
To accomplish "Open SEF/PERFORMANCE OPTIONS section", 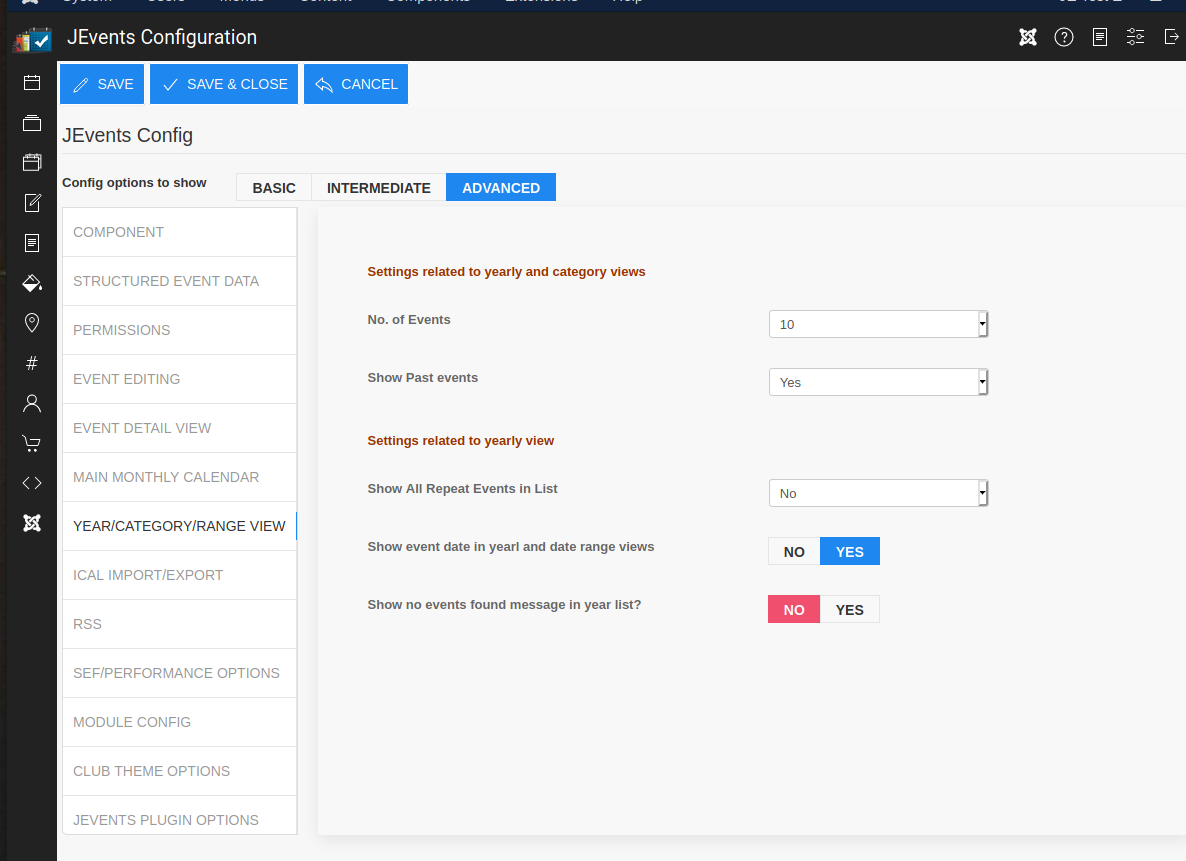I will (179, 673).
